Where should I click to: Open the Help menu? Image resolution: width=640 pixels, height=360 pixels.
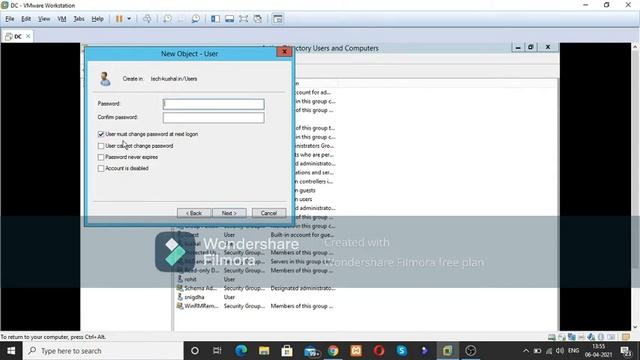click(97, 19)
